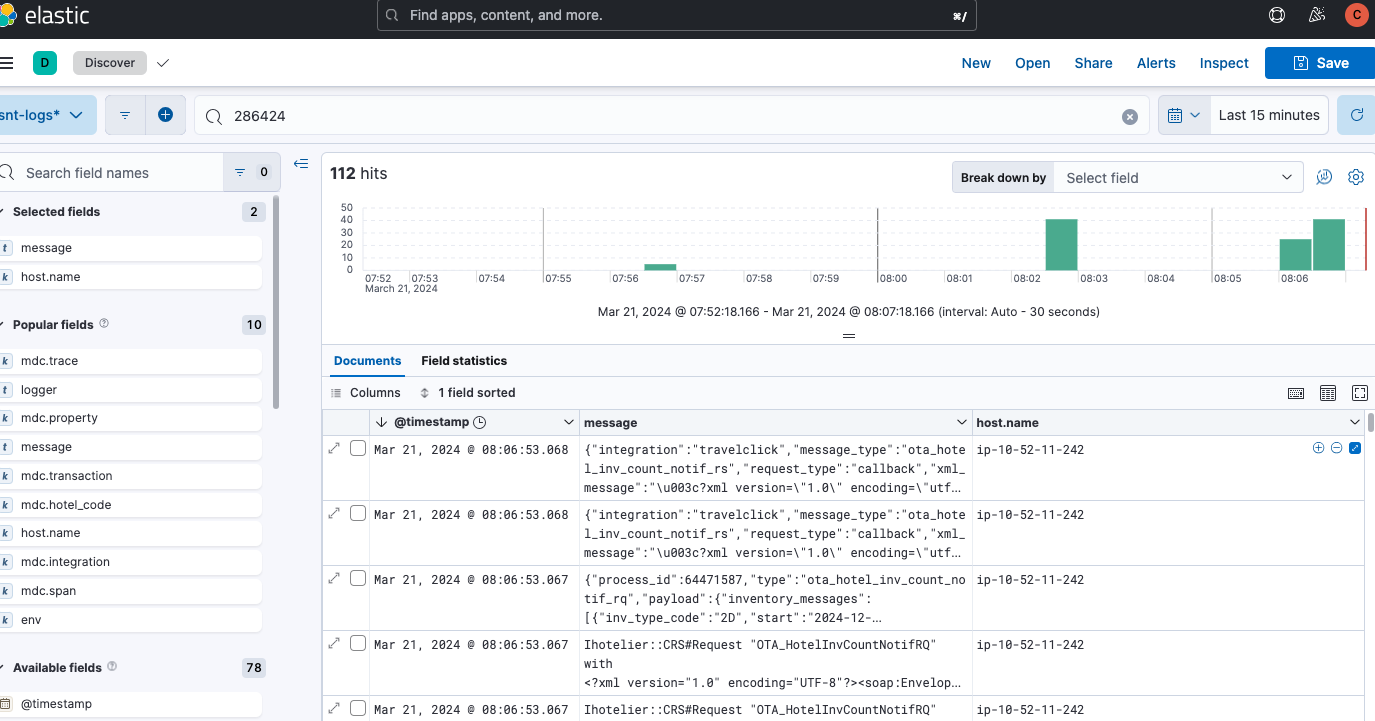This screenshot has height=721, width=1375.
Task: Open chart options gear icon
Action: (x=1356, y=177)
